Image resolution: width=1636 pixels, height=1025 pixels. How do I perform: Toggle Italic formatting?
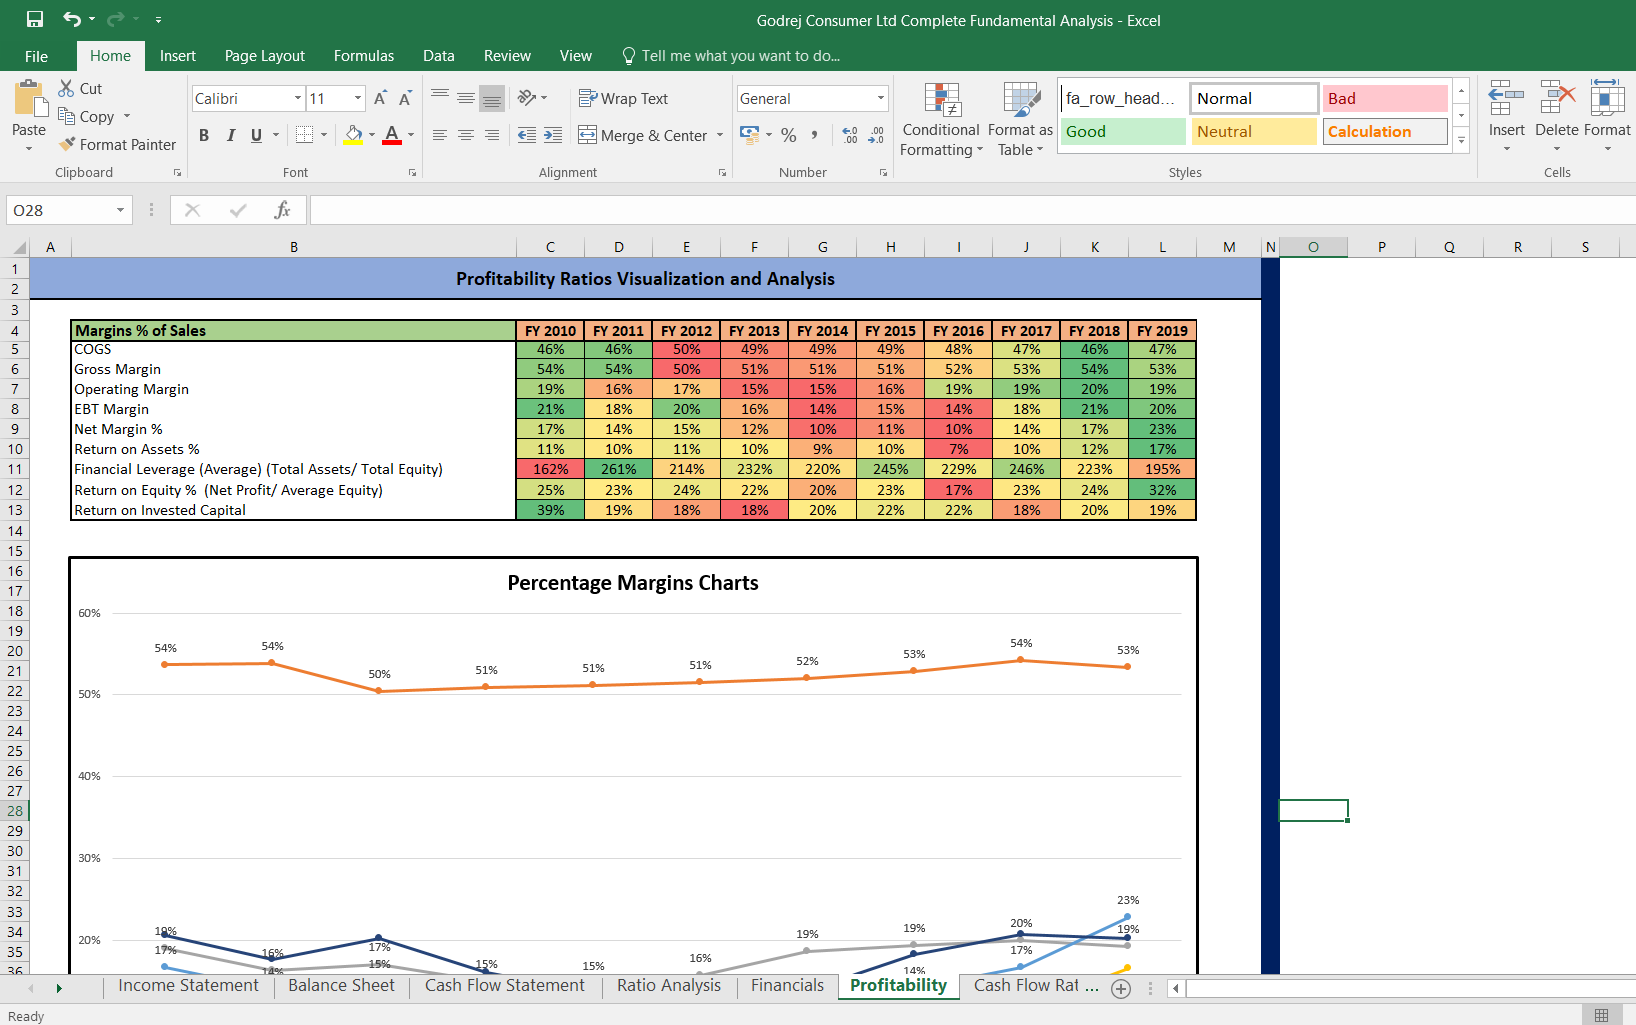click(231, 135)
